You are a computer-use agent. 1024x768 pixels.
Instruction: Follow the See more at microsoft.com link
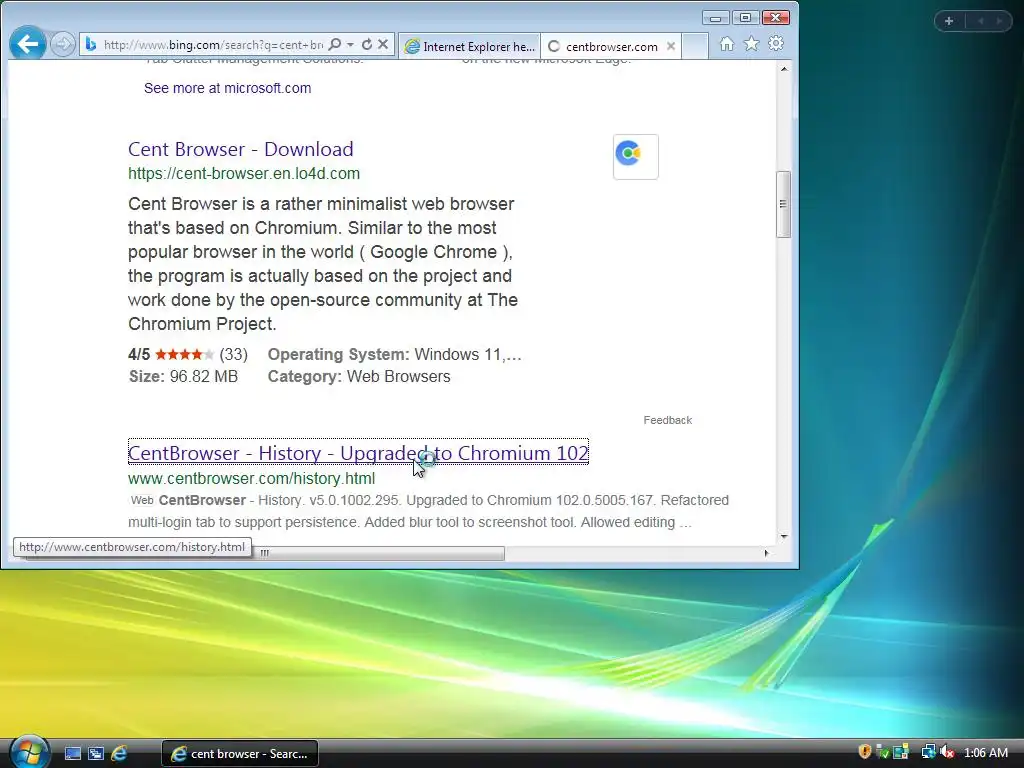tap(227, 88)
